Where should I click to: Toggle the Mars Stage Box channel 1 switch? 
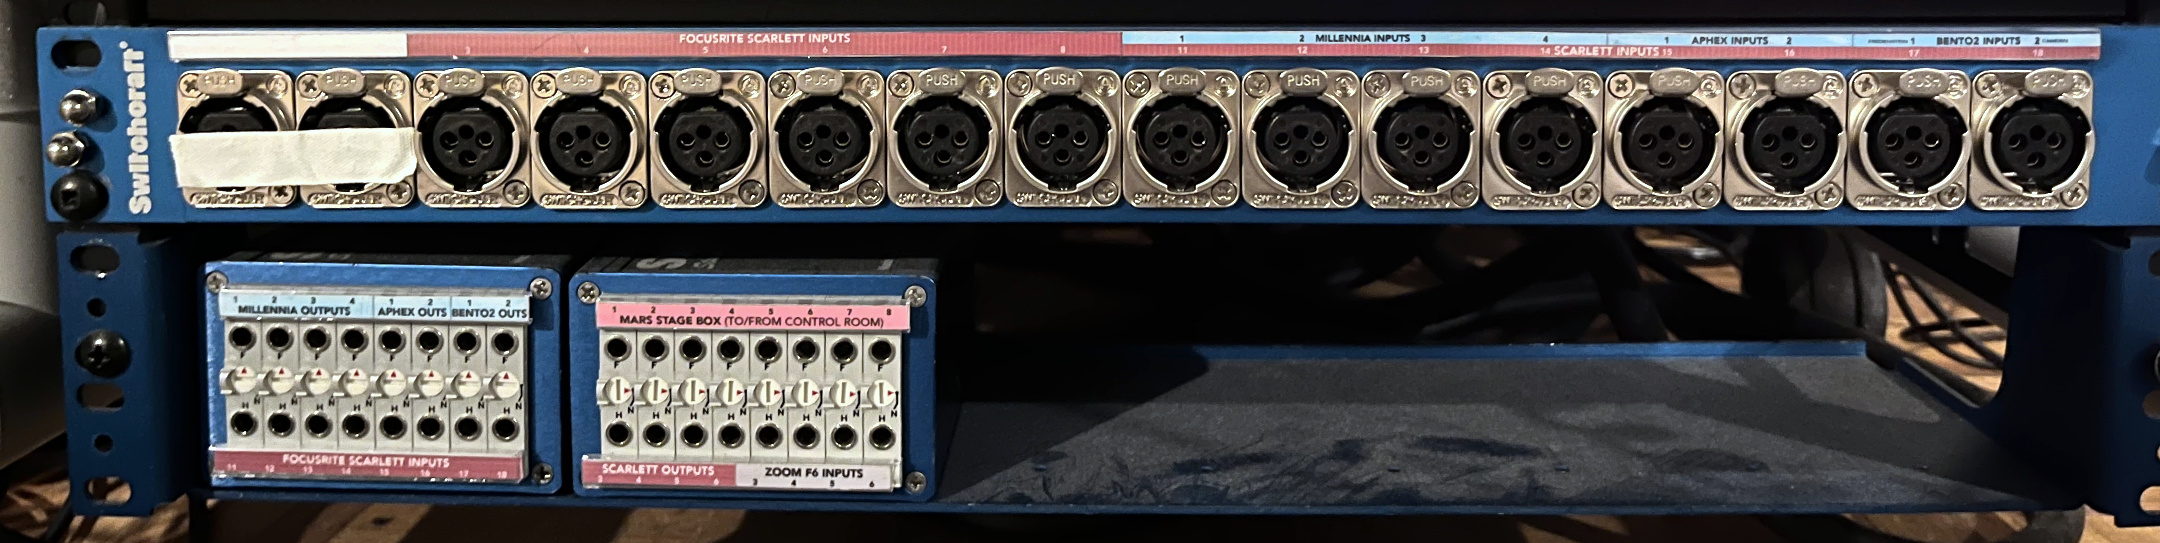click(x=617, y=391)
